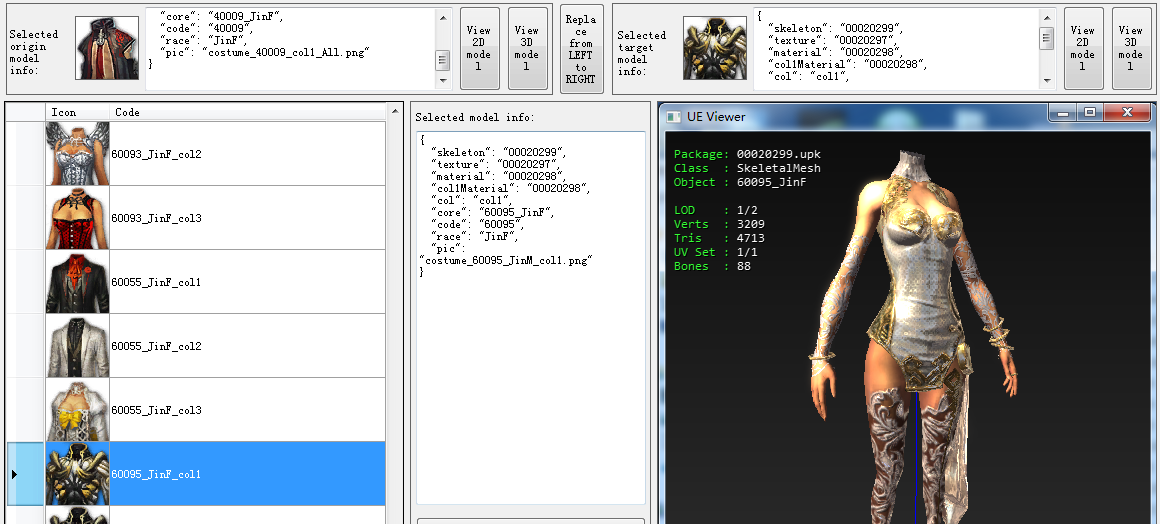
Task: Click the Tris 4713 value in viewer
Action: click(x=751, y=238)
